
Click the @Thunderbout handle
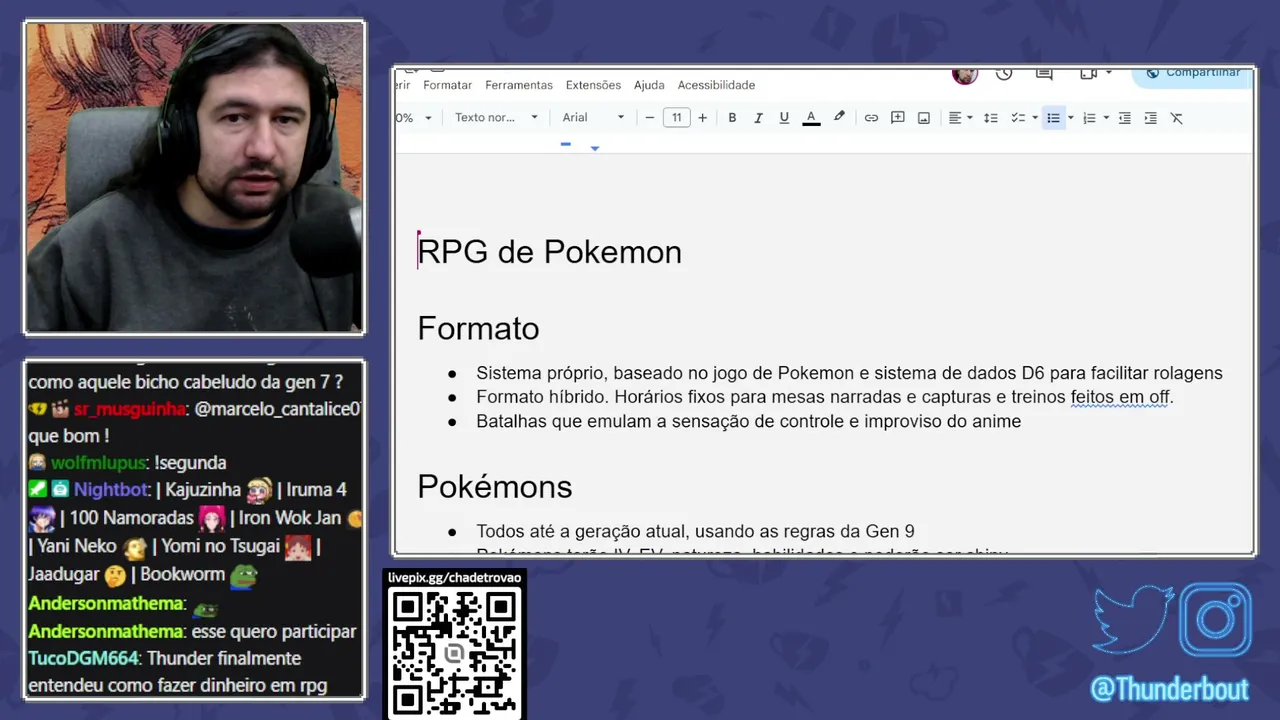pyautogui.click(x=1169, y=690)
